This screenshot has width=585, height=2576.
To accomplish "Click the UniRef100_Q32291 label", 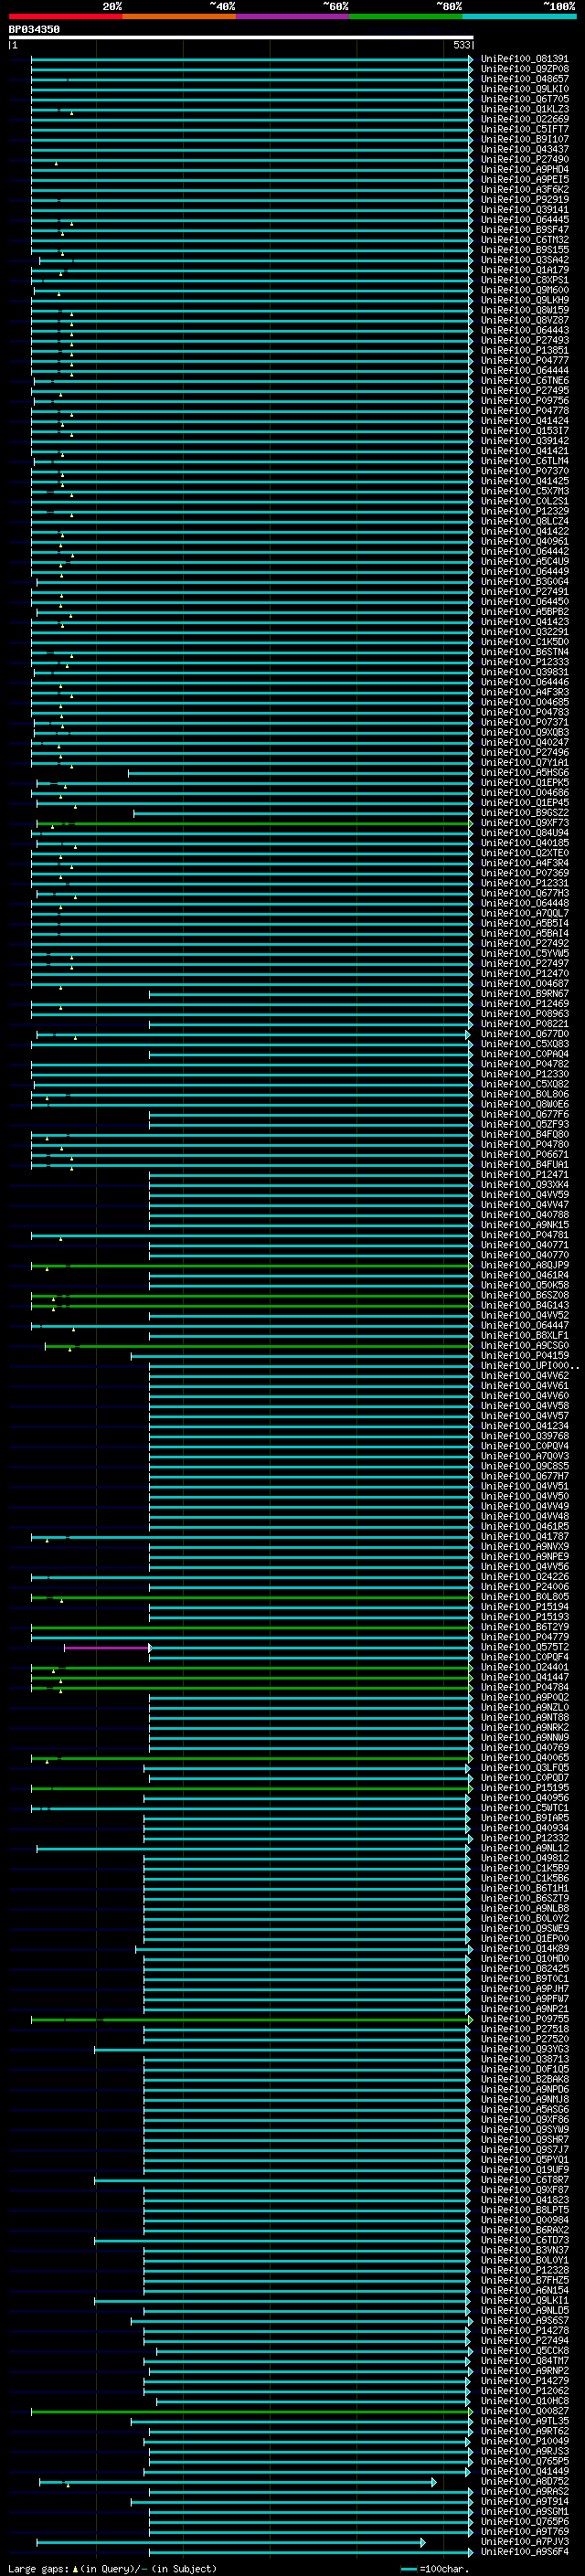I will [525, 632].
